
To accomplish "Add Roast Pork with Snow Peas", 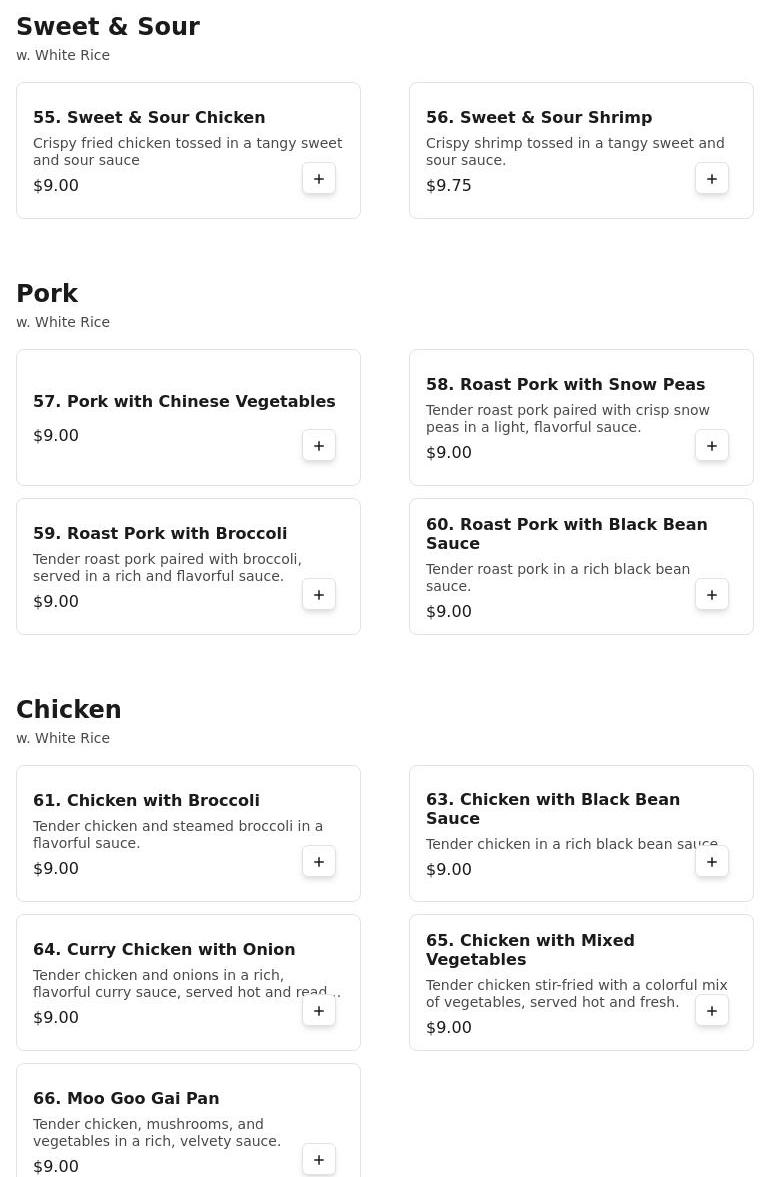I will [x=712, y=446].
